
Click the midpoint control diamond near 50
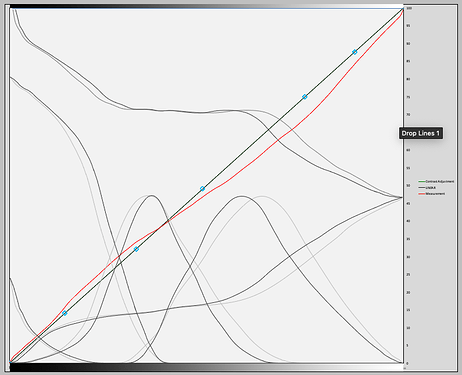(x=202, y=189)
